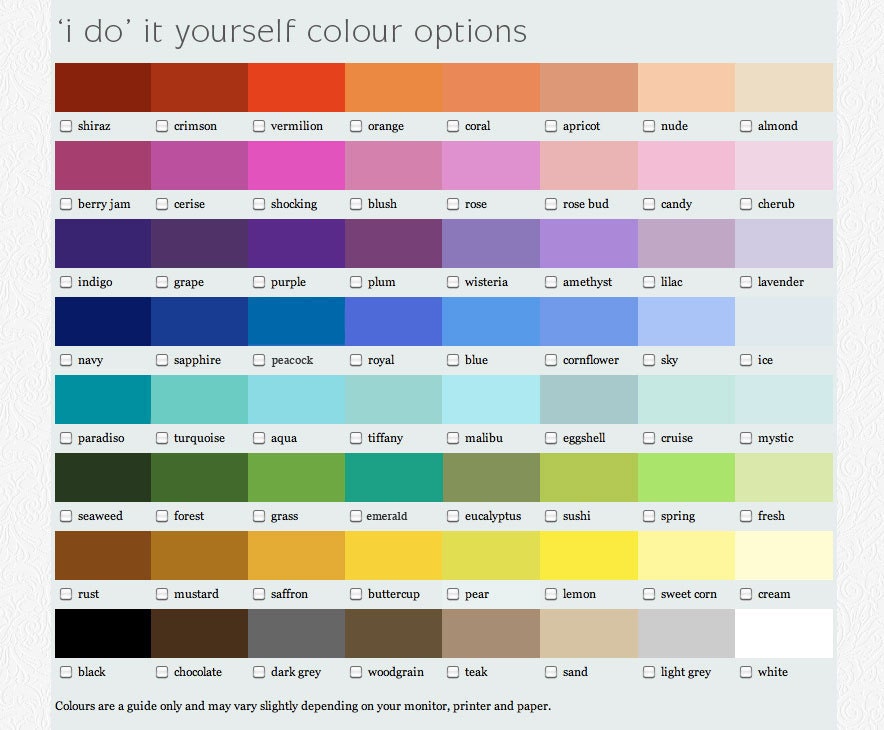This screenshot has width=884, height=730.
Task: Tick the cornflower checkbox
Action: click(x=551, y=360)
